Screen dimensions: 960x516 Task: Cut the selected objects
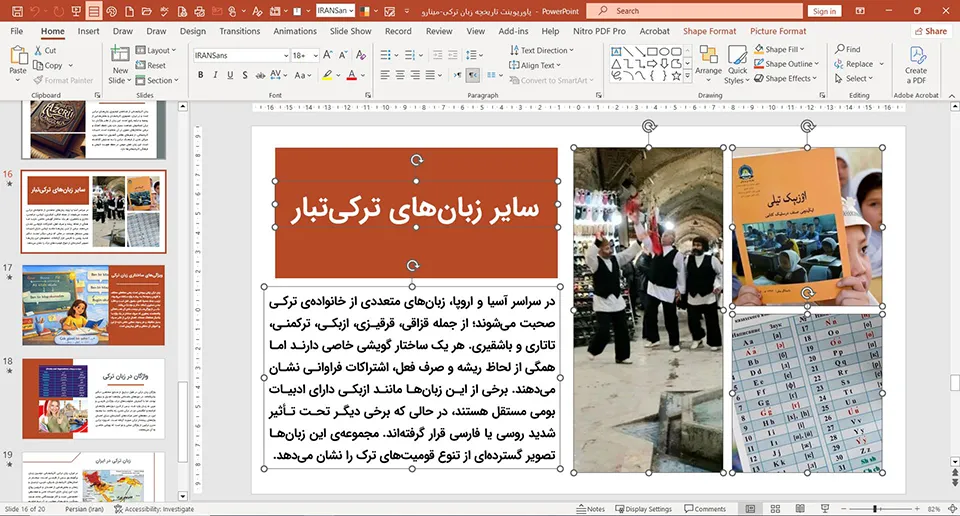point(45,51)
